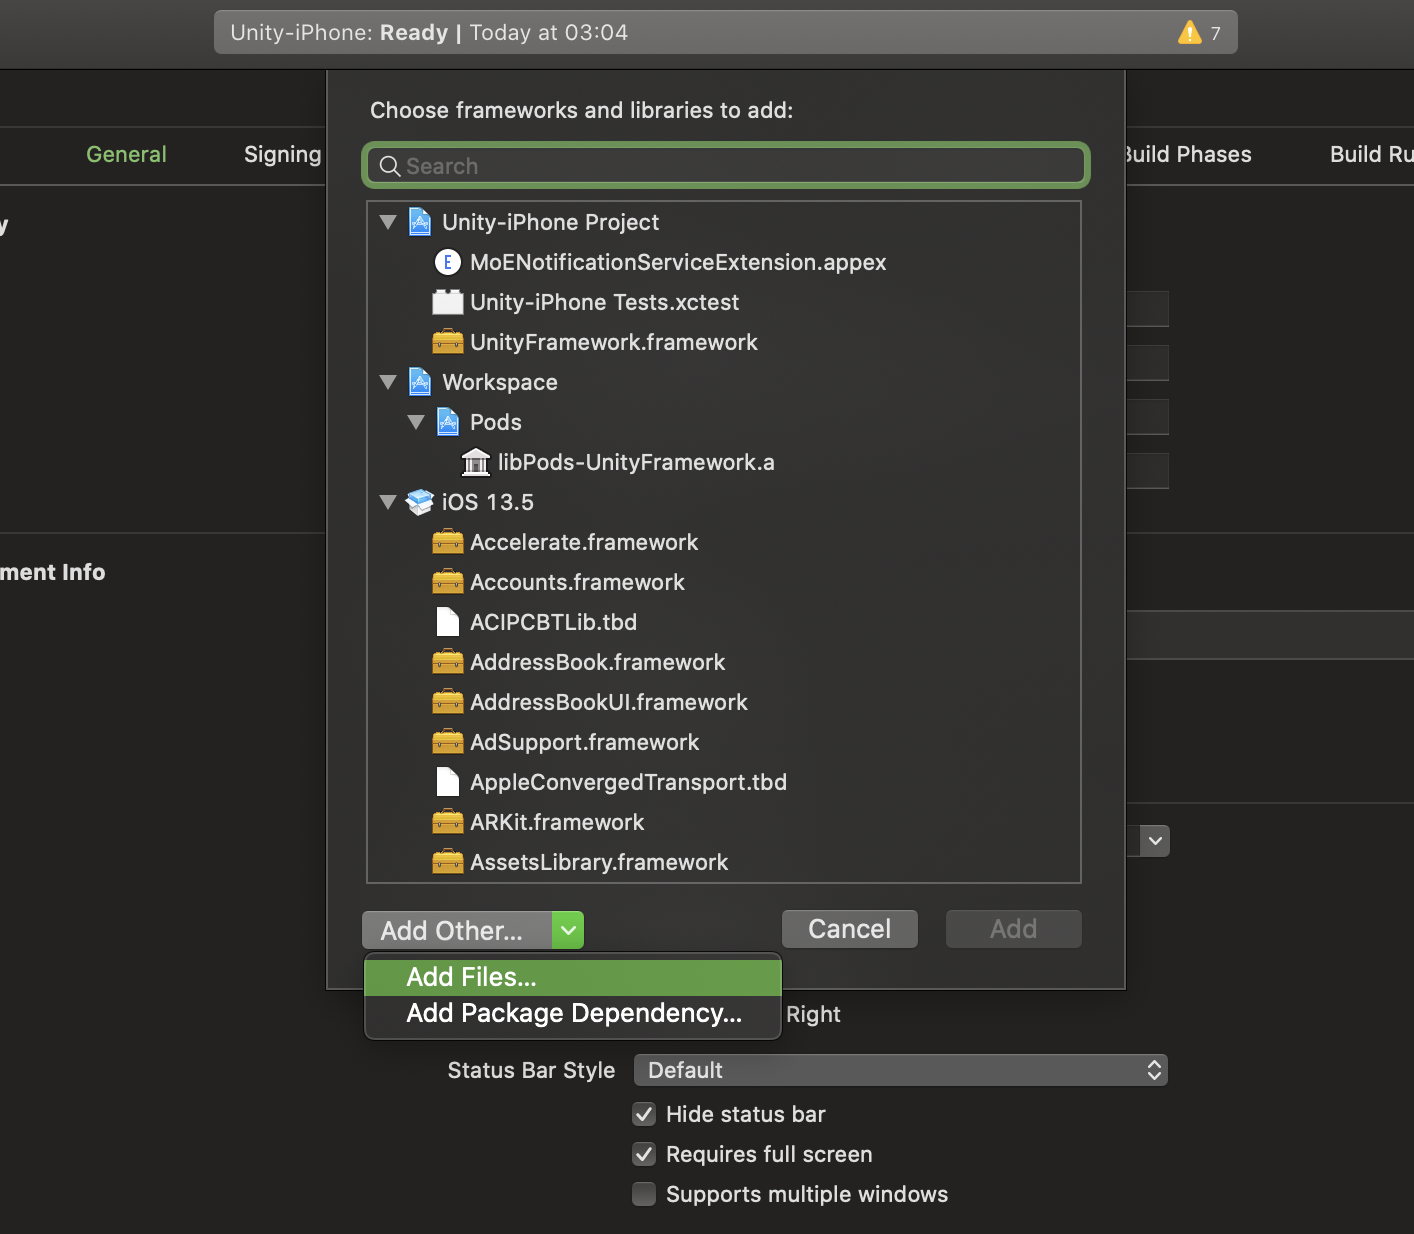Click the libPods-UnityFramework.a library icon
The image size is (1414, 1234).
tap(476, 462)
